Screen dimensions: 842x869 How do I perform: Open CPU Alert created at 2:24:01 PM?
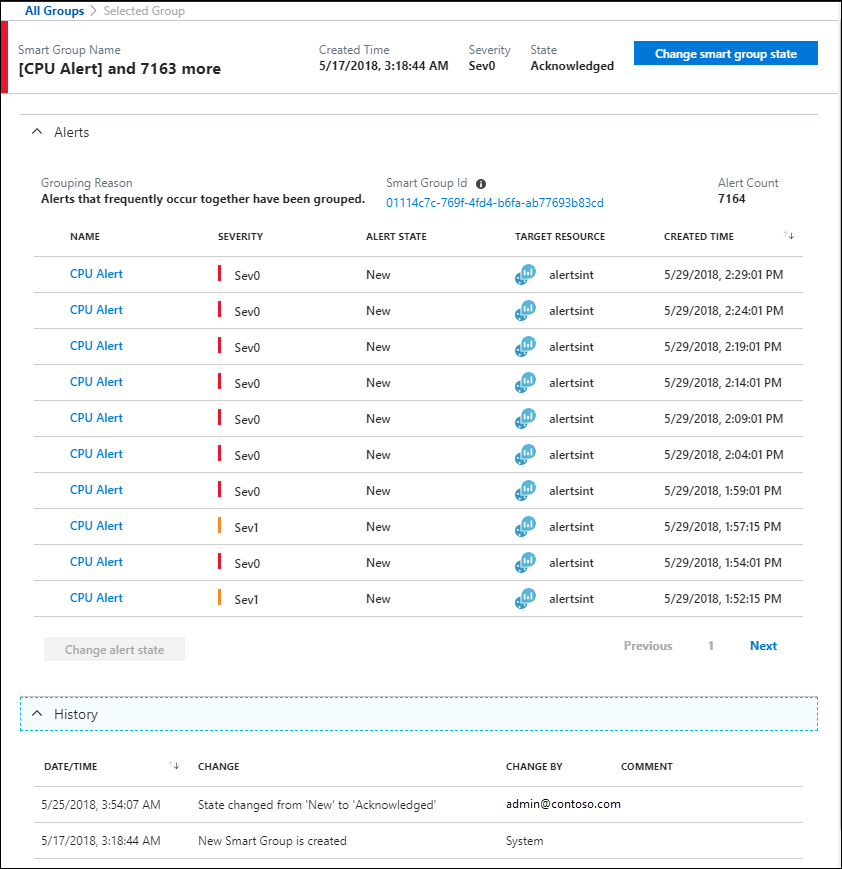click(x=96, y=310)
